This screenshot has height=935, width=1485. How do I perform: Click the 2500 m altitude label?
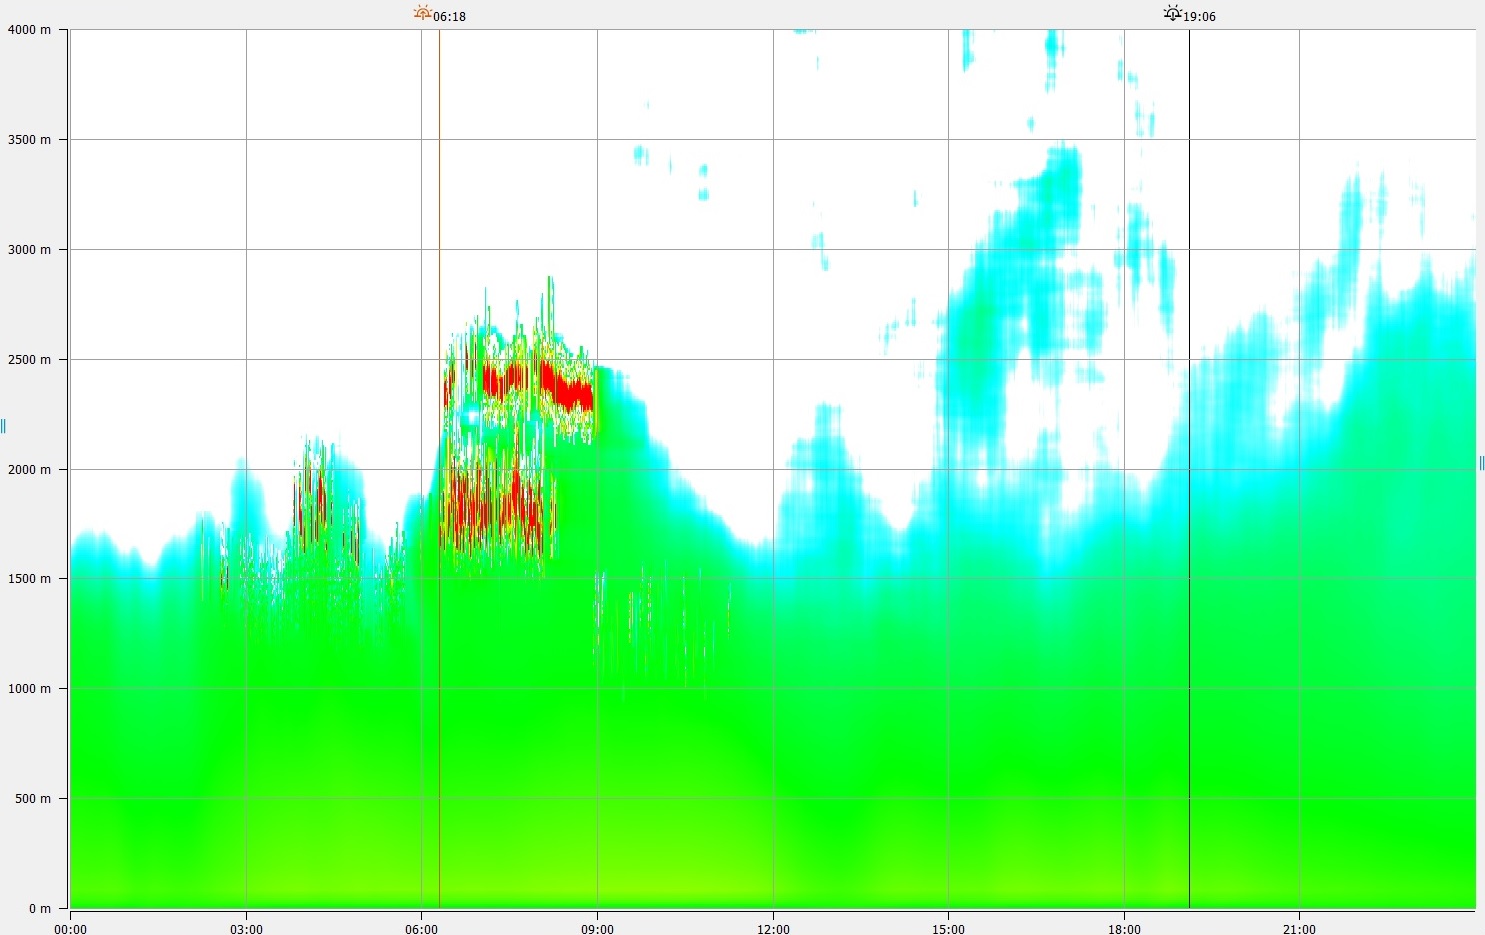click(29, 360)
